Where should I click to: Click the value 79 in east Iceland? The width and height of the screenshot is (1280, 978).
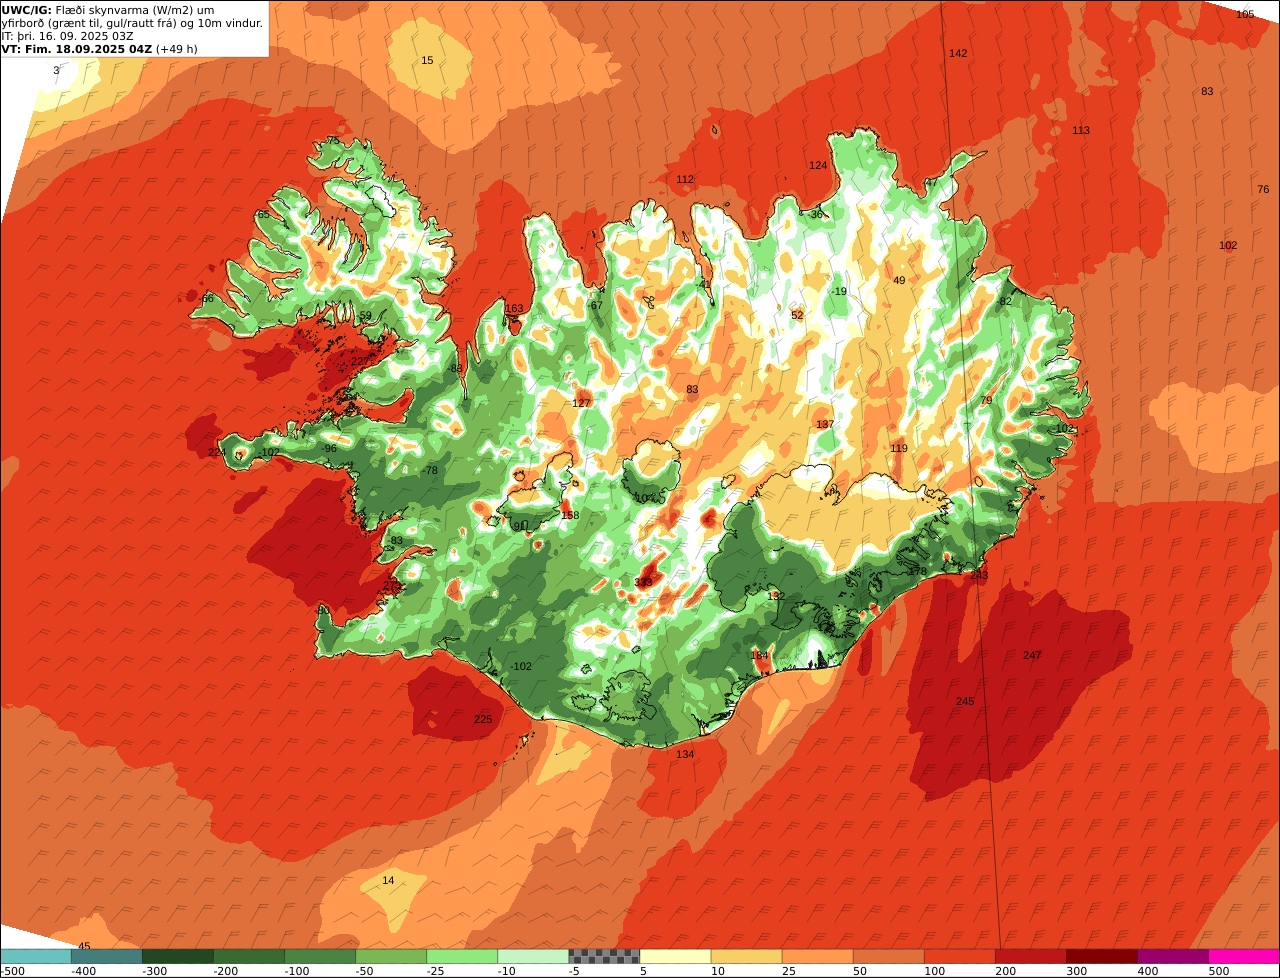point(986,401)
